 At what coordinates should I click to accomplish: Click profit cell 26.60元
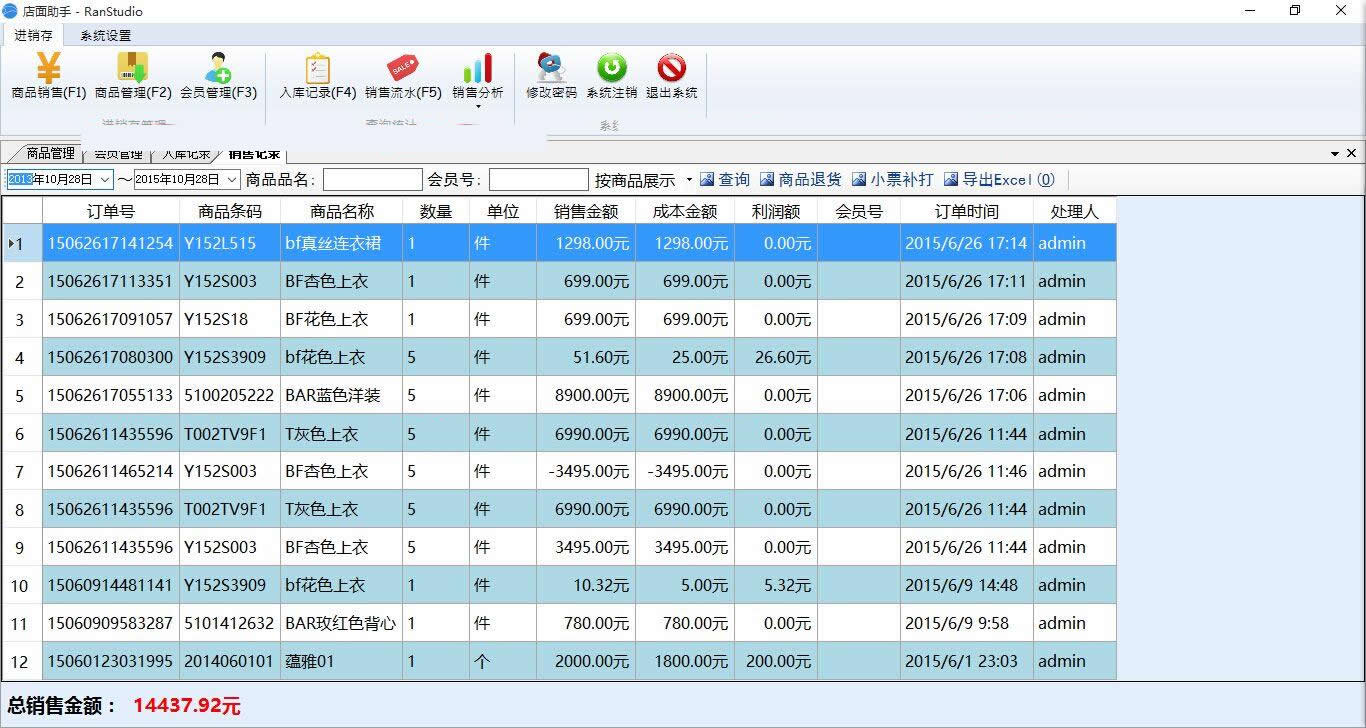(776, 358)
